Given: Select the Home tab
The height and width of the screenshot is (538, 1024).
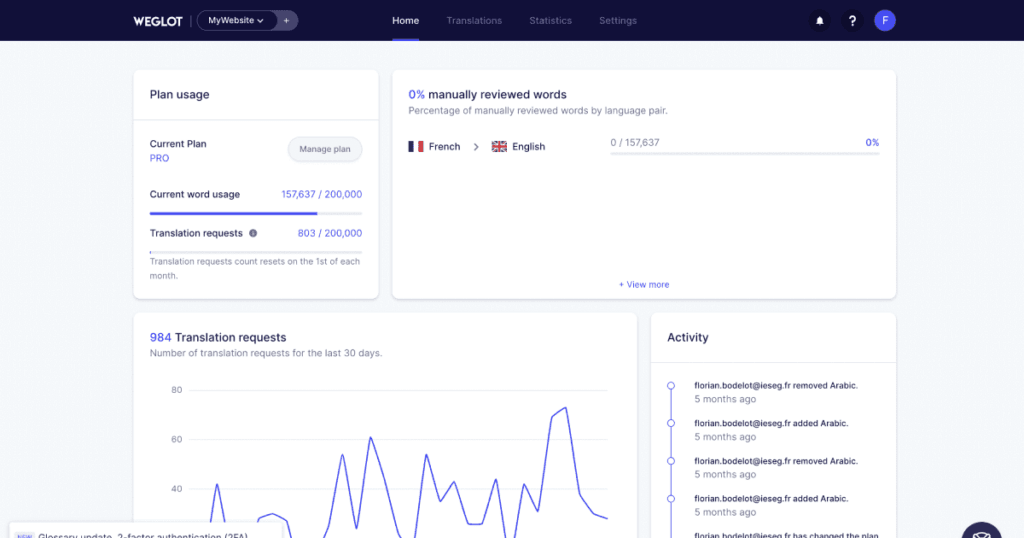Looking at the screenshot, I should tap(405, 20).
